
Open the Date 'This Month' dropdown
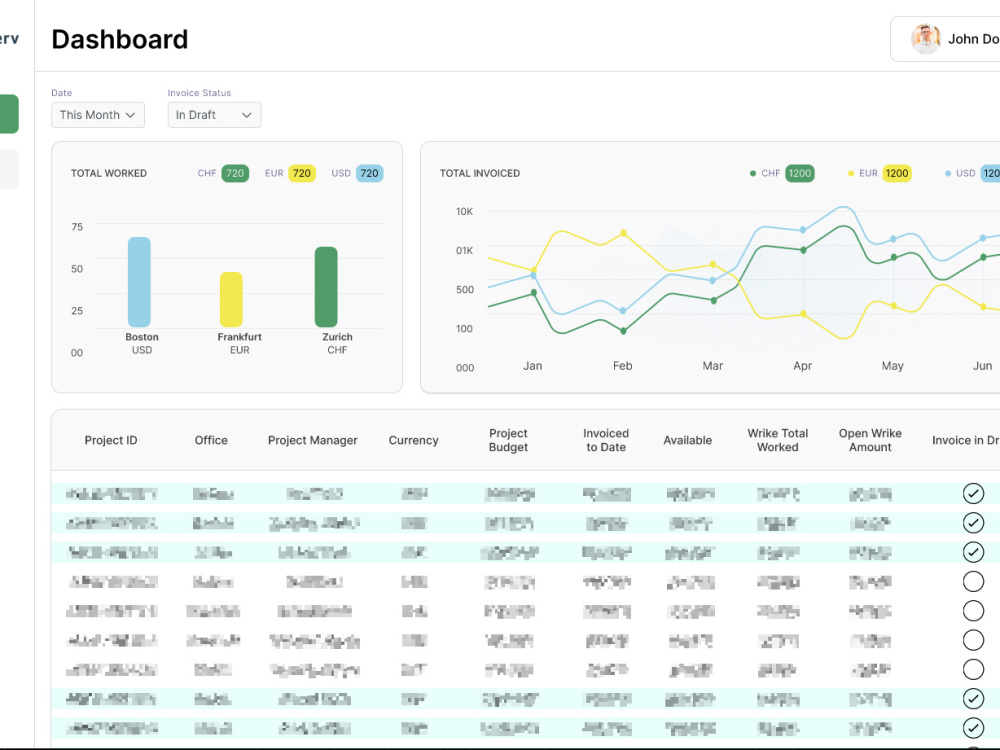point(98,115)
